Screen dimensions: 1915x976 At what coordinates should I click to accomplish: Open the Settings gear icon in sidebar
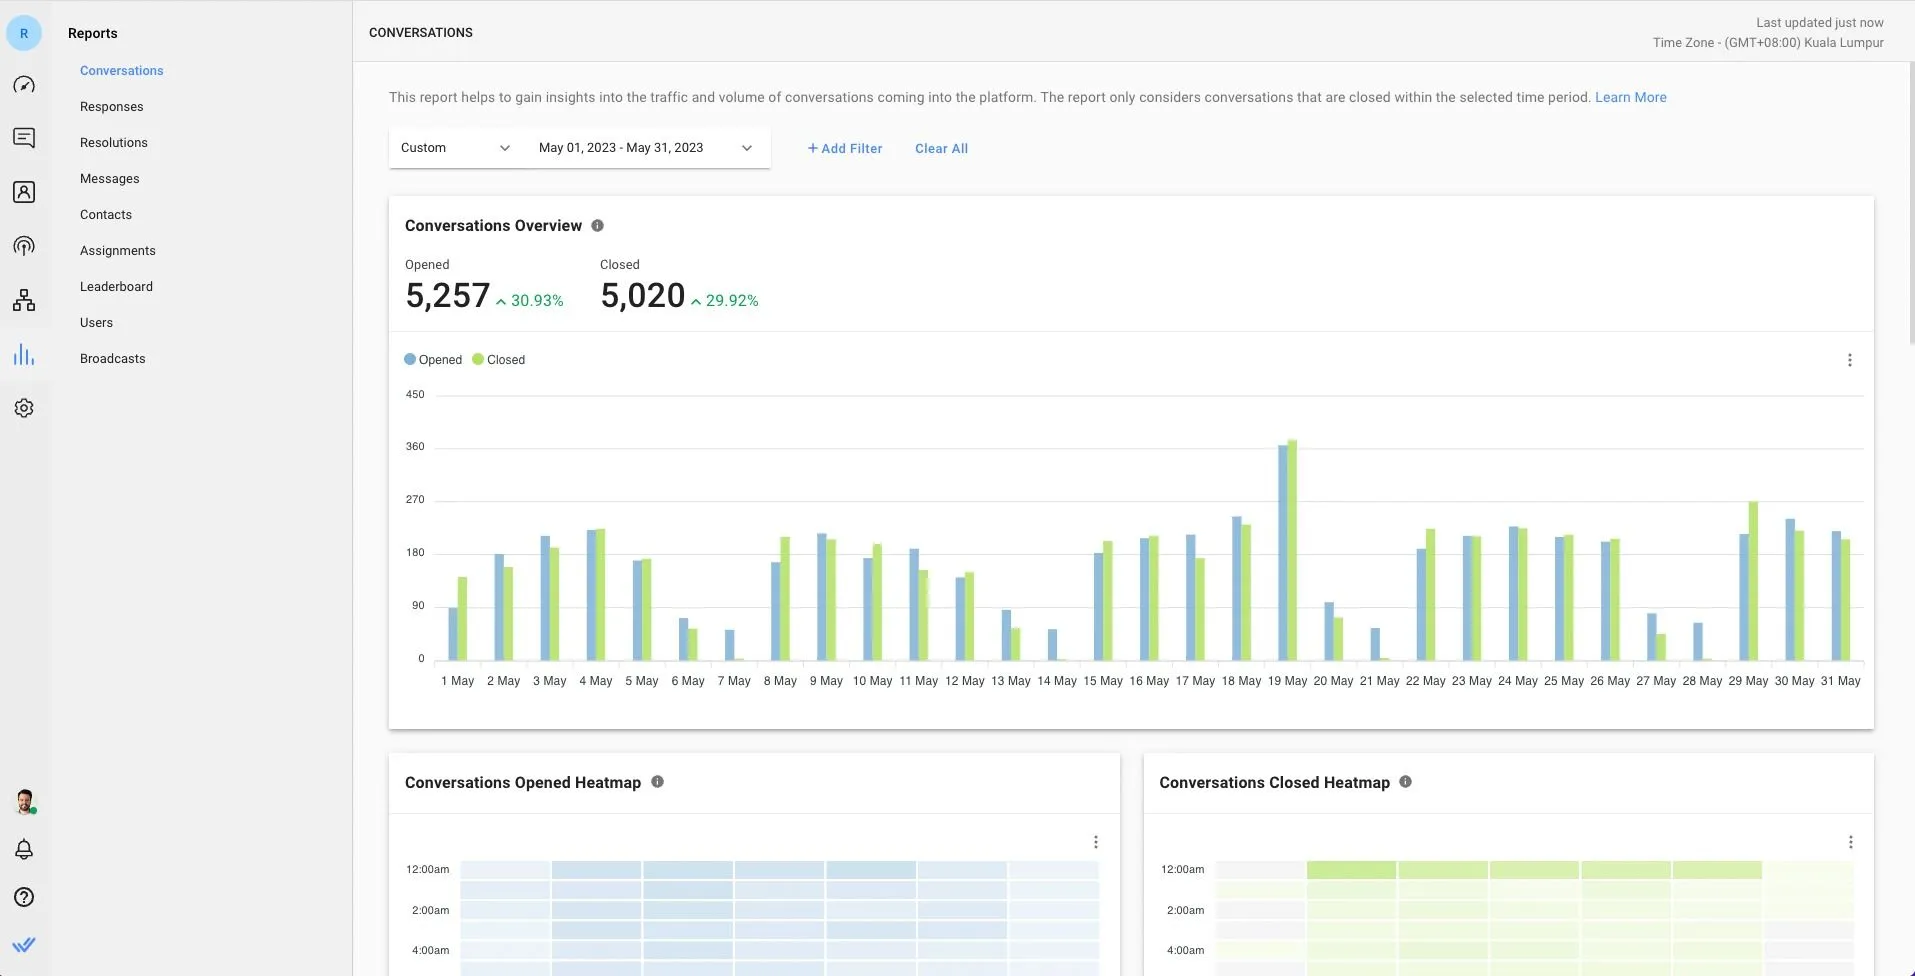point(24,408)
